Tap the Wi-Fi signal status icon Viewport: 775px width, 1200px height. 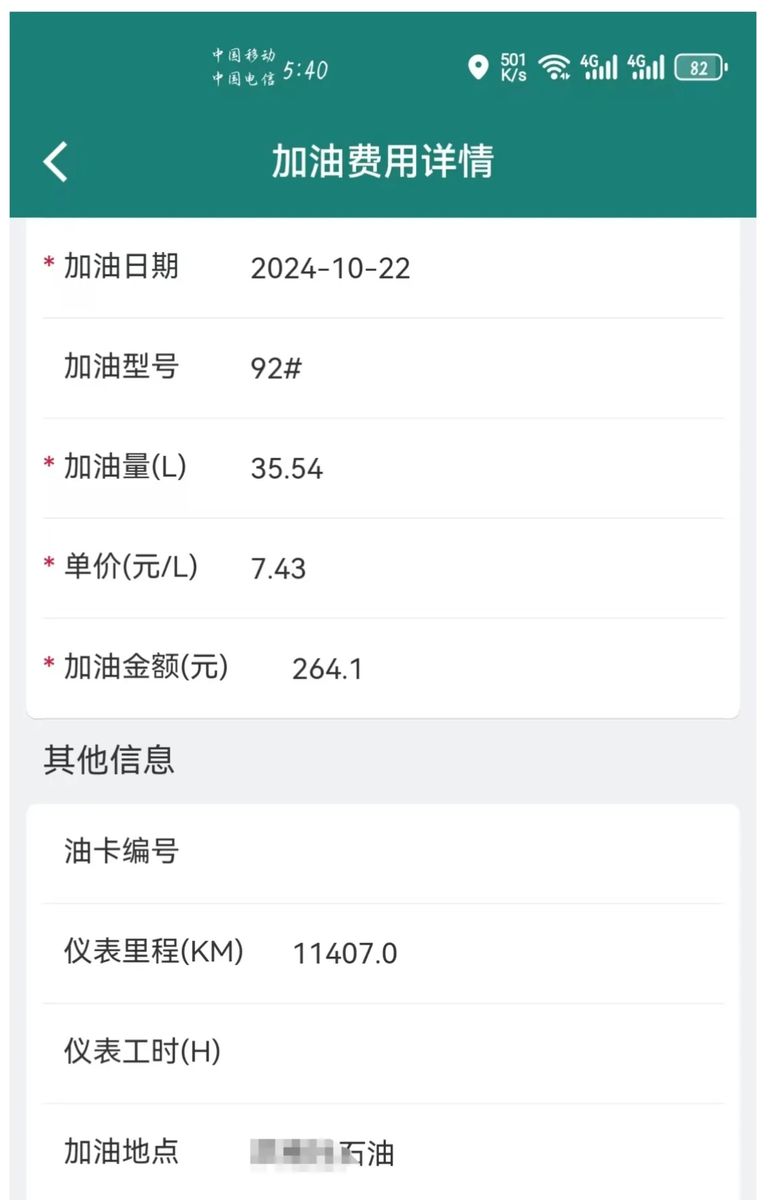pyautogui.click(x=553, y=67)
